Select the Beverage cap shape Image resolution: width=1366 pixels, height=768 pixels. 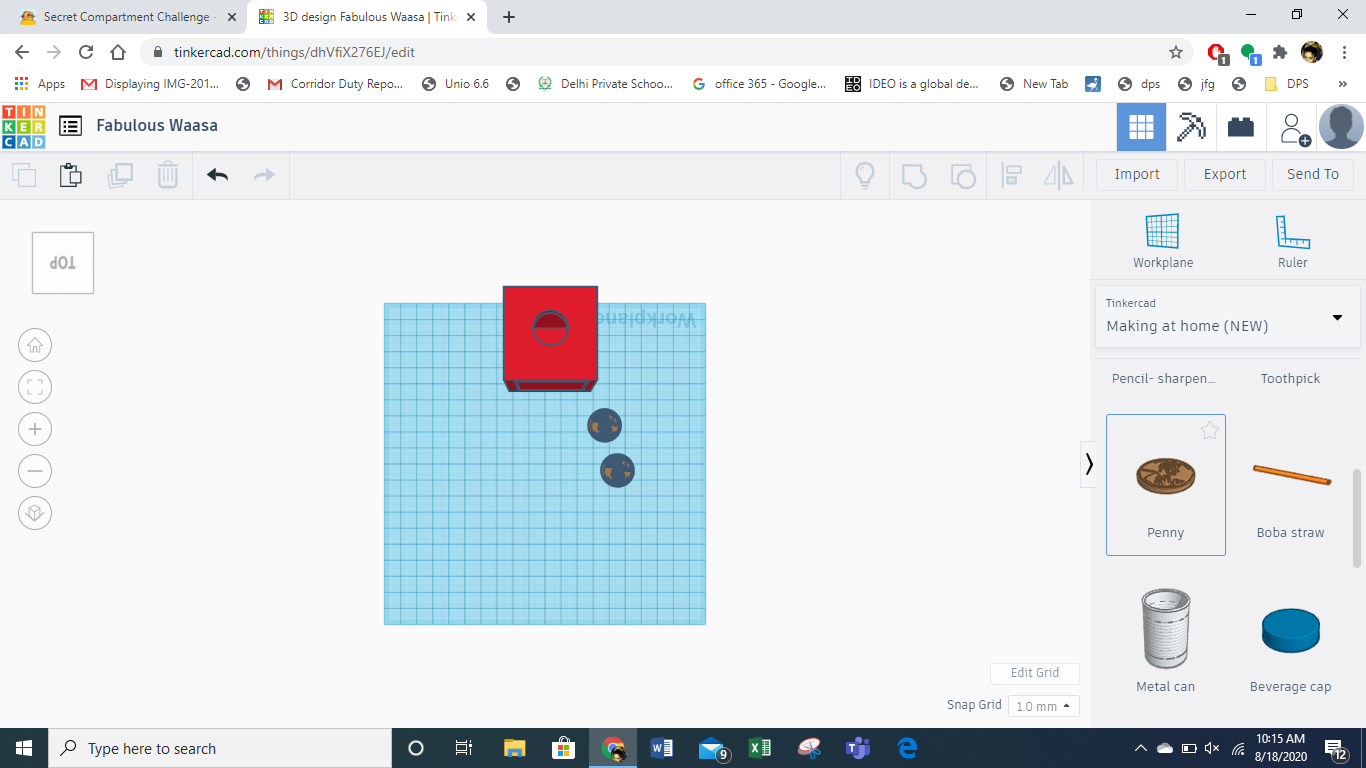point(1291,640)
